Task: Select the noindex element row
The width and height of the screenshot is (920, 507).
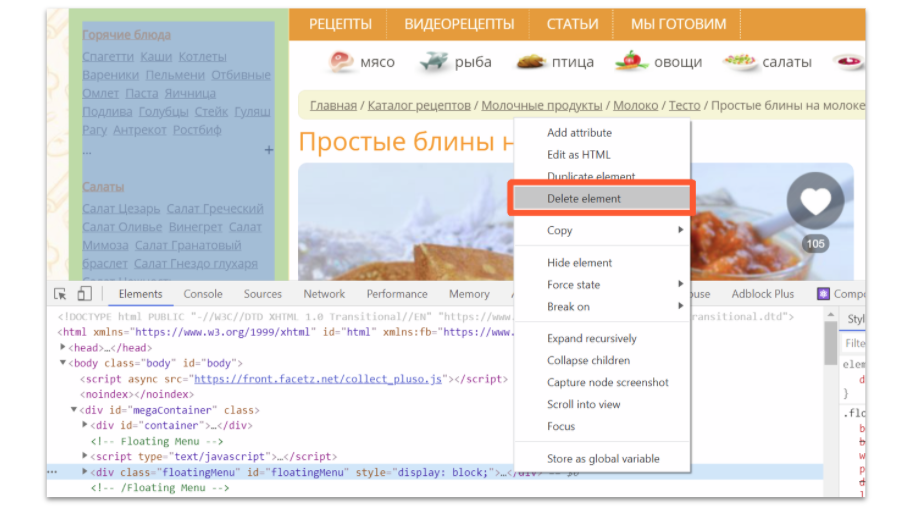Action: (x=137, y=394)
